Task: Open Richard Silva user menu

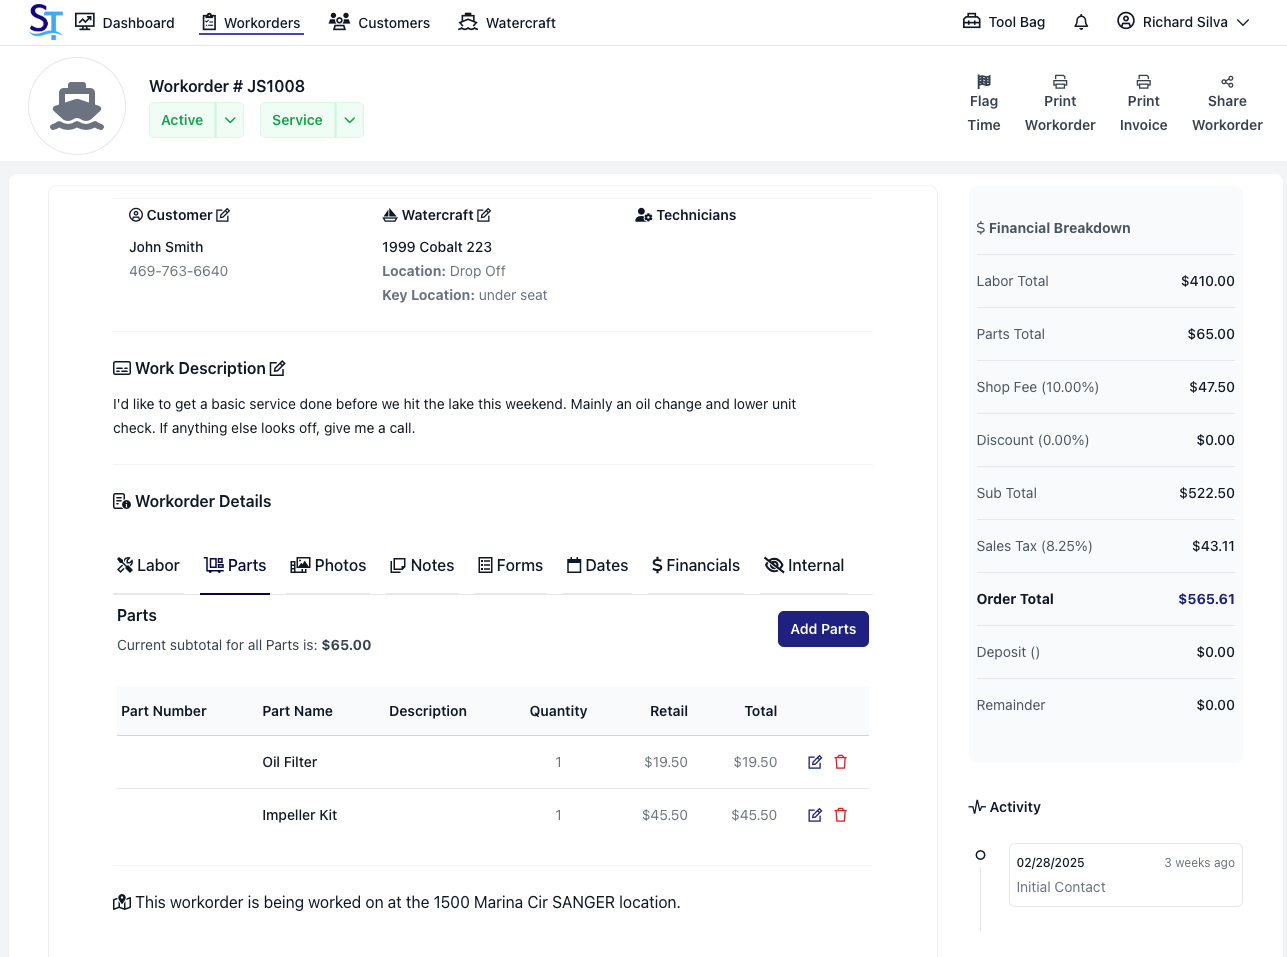Action: [1184, 22]
